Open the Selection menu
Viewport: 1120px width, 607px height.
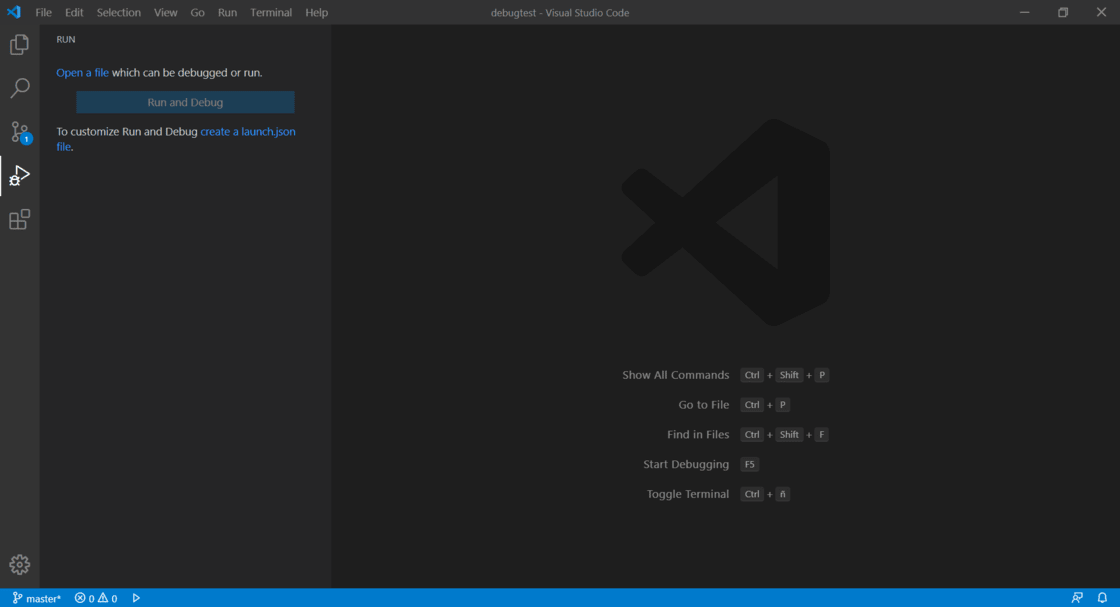(x=119, y=12)
